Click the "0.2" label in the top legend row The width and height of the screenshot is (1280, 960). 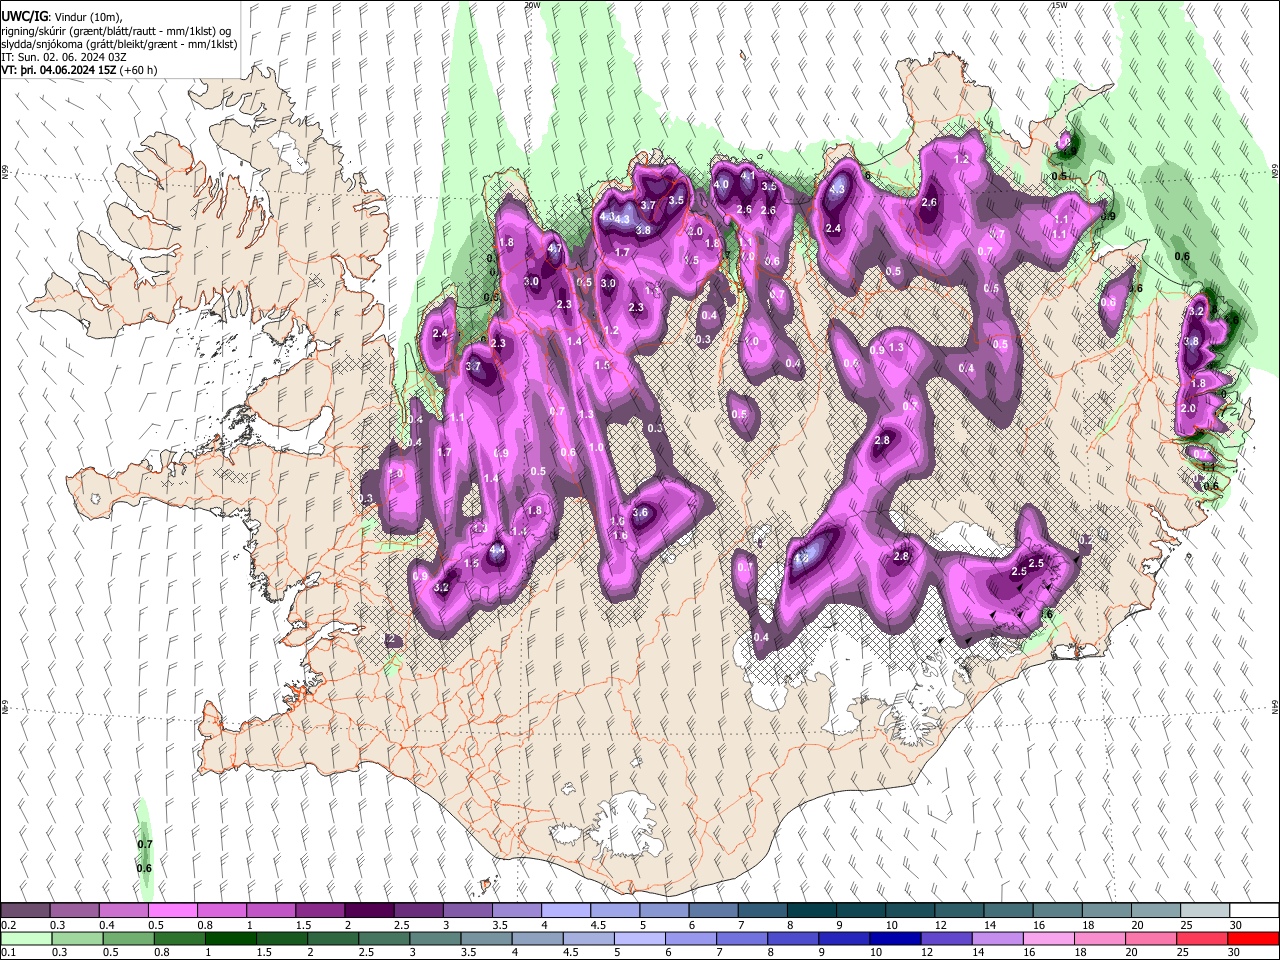point(8,925)
